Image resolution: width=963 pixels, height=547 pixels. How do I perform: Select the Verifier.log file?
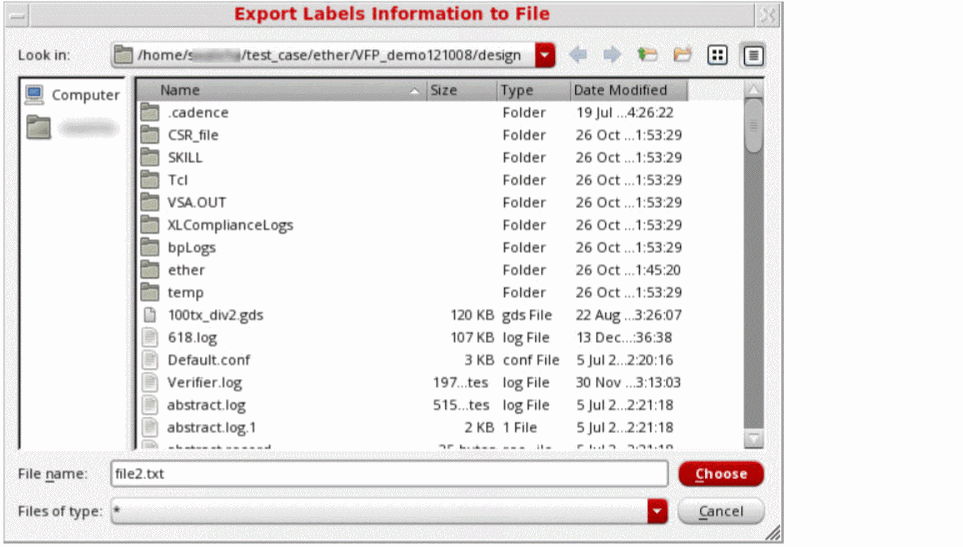tap(205, 383)
